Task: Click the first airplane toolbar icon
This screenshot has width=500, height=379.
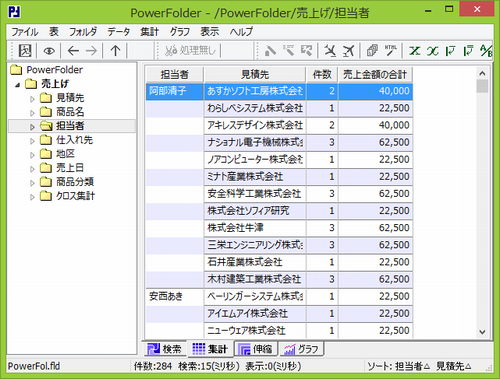Action: tap(330, 51)
